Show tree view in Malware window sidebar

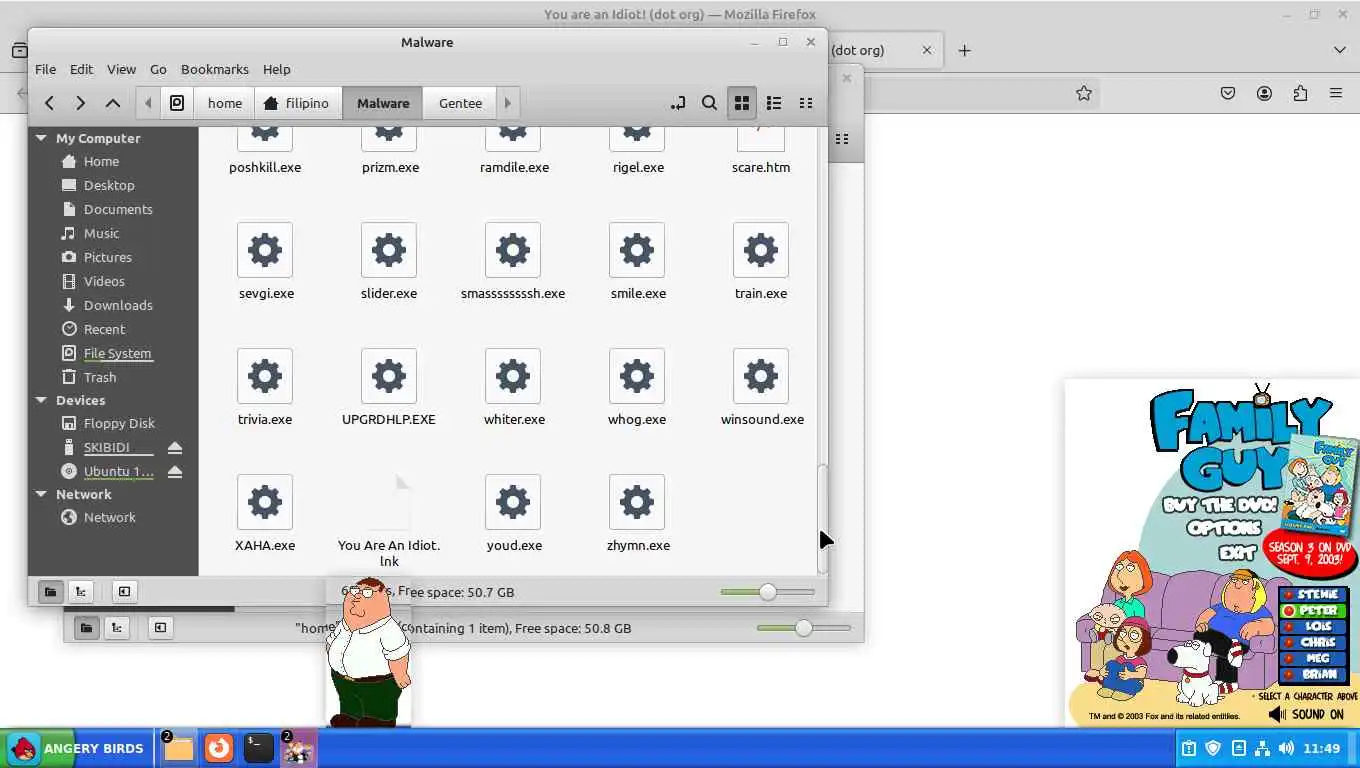[x=81, y=592]
